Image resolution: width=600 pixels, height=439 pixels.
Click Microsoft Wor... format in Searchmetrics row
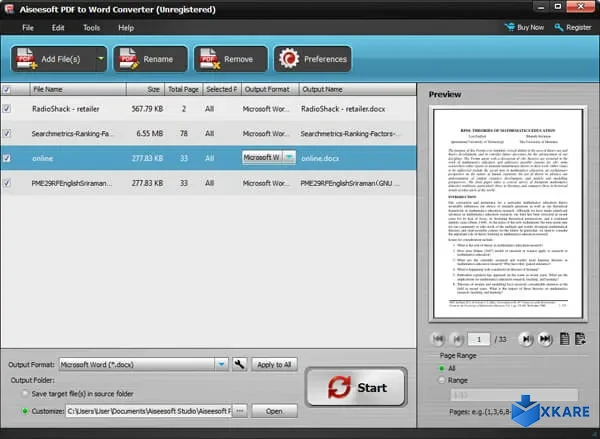266,134
